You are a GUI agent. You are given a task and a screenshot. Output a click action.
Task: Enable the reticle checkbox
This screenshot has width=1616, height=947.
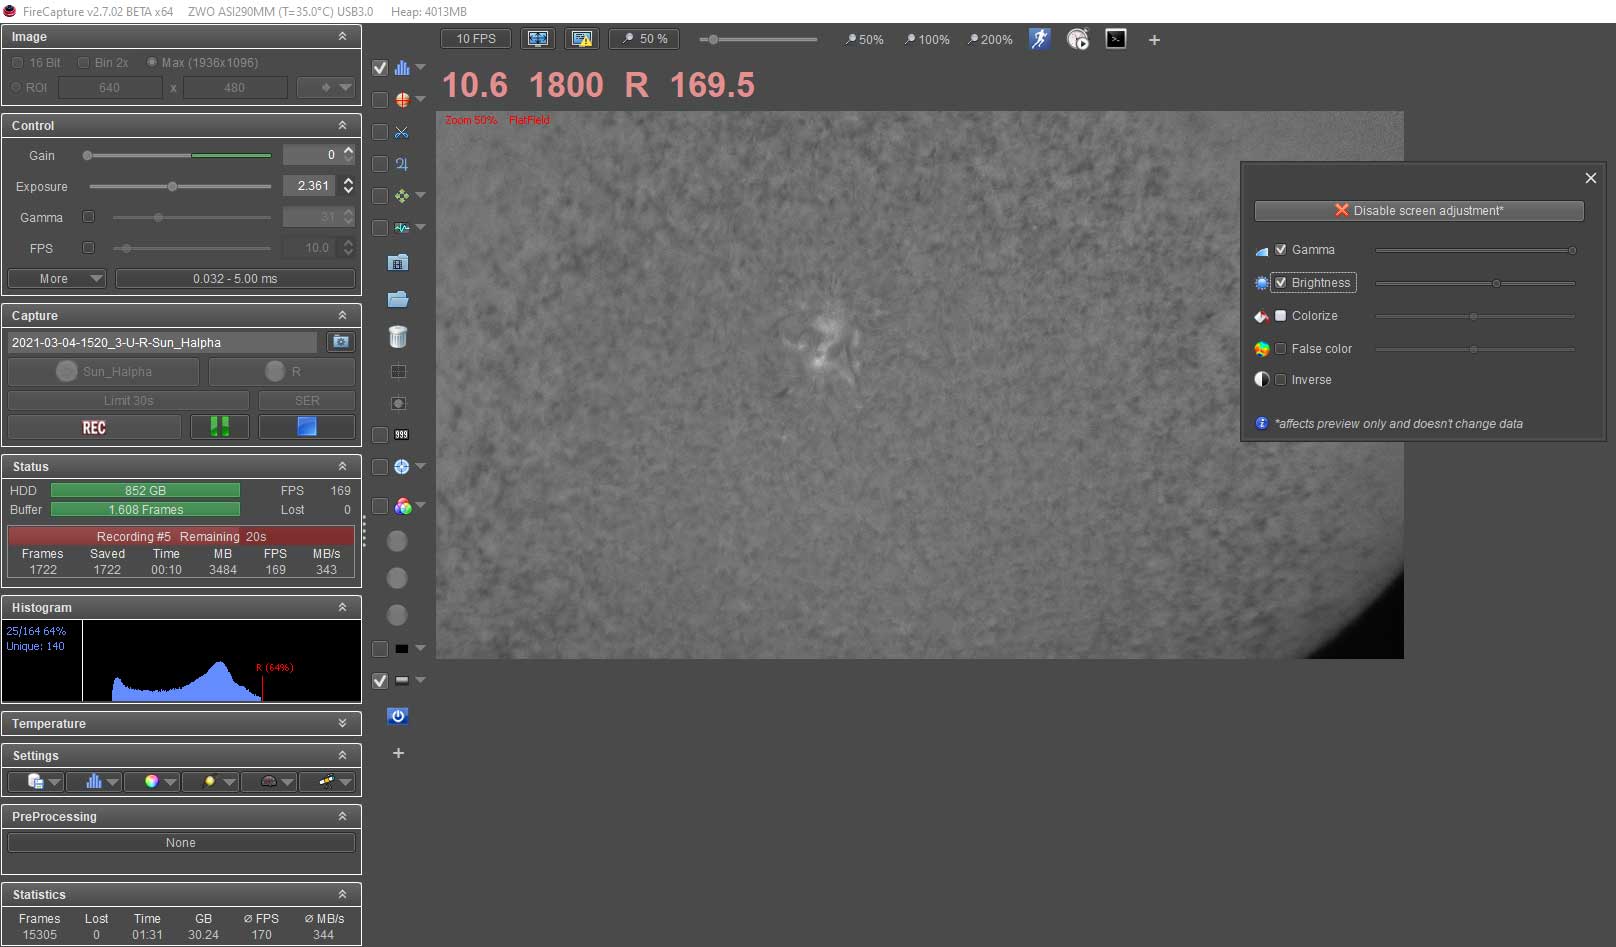[x=380, y=100]
